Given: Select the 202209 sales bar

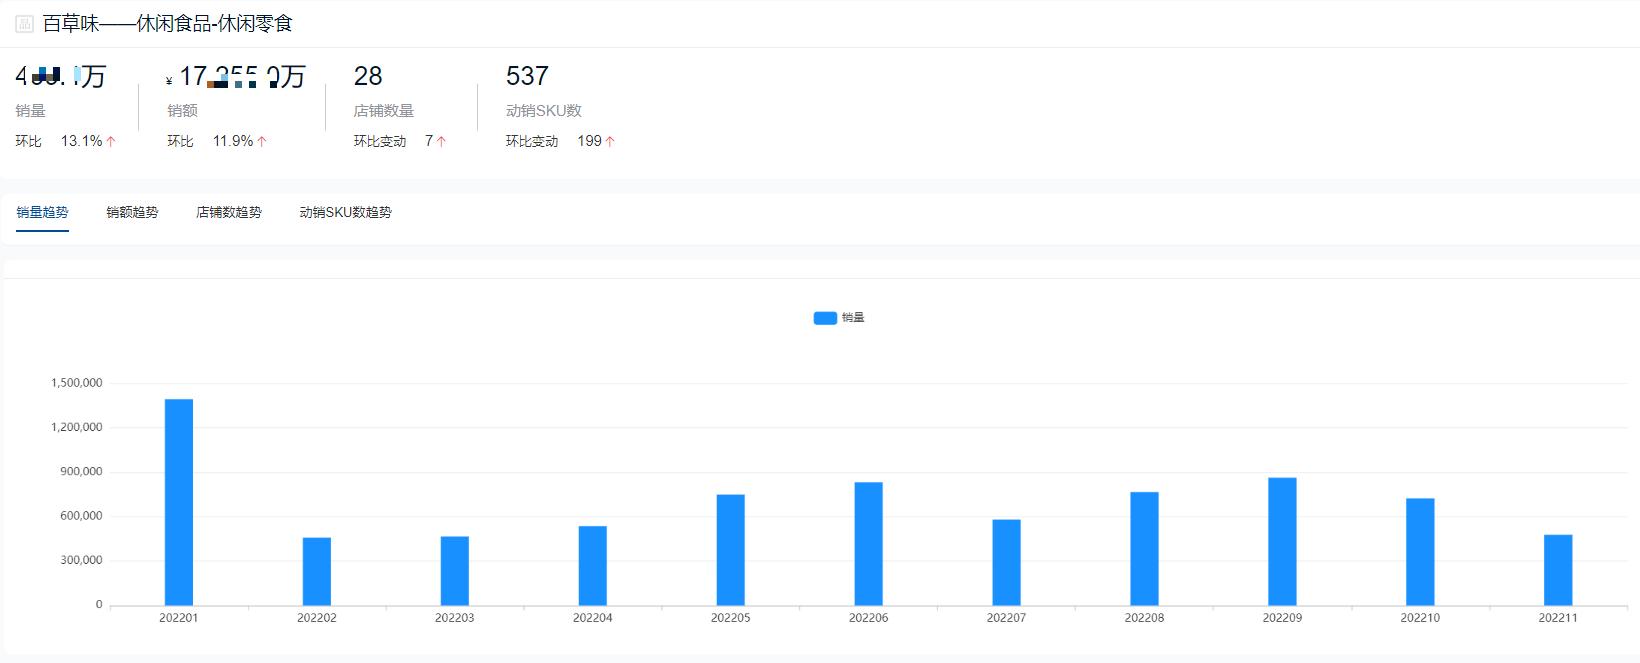Looking at the screenshot, I should click(1283, 541).
